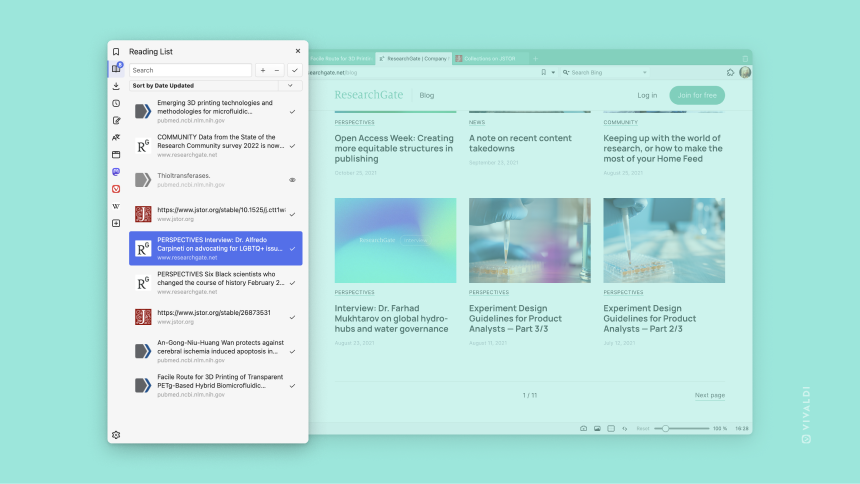This screenshot has width=860, height=484.
Task: Open Thioltransferases reading list entry
Action: (x=216, y=180)
